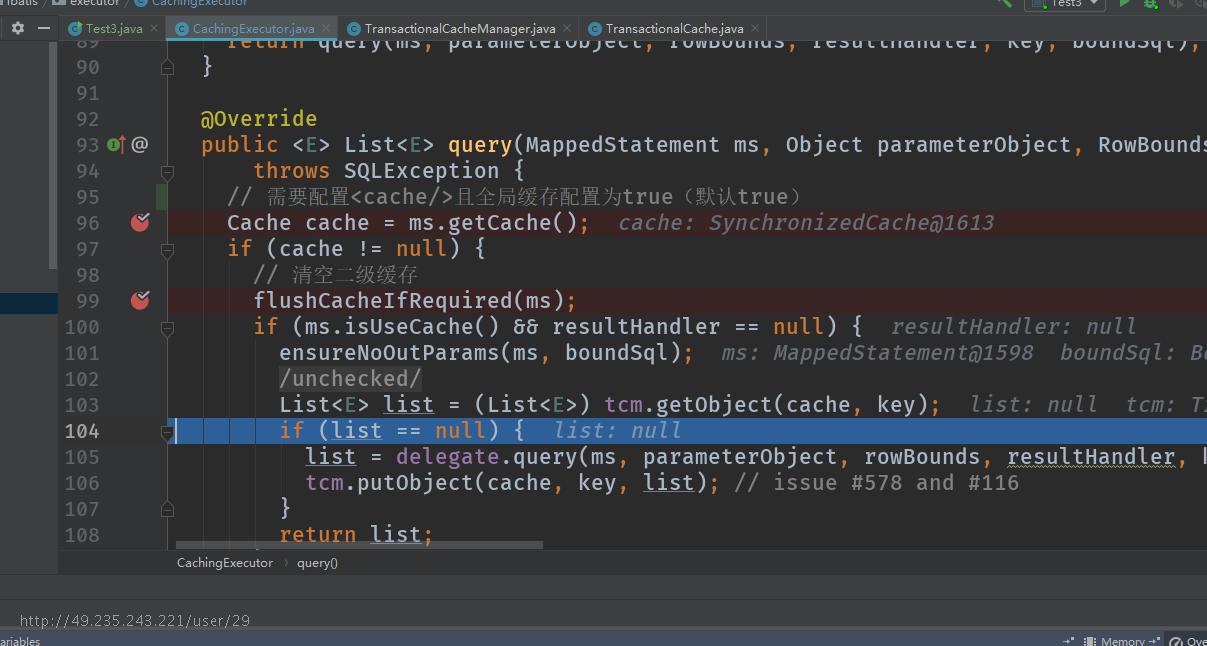Open the Test3 run configuration dropdown
The height and width of the screenshot is (646, 1207).
(x=1064, y=4)
